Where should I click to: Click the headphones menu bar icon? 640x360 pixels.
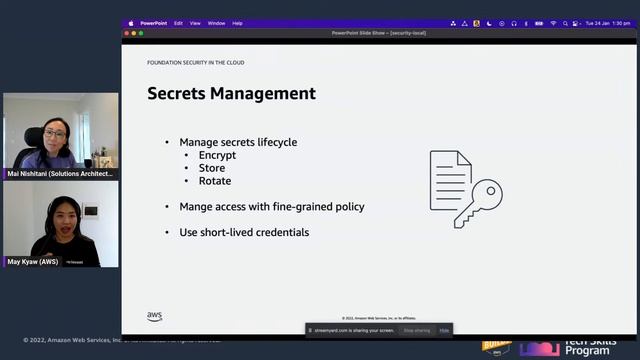coord(514,24)
